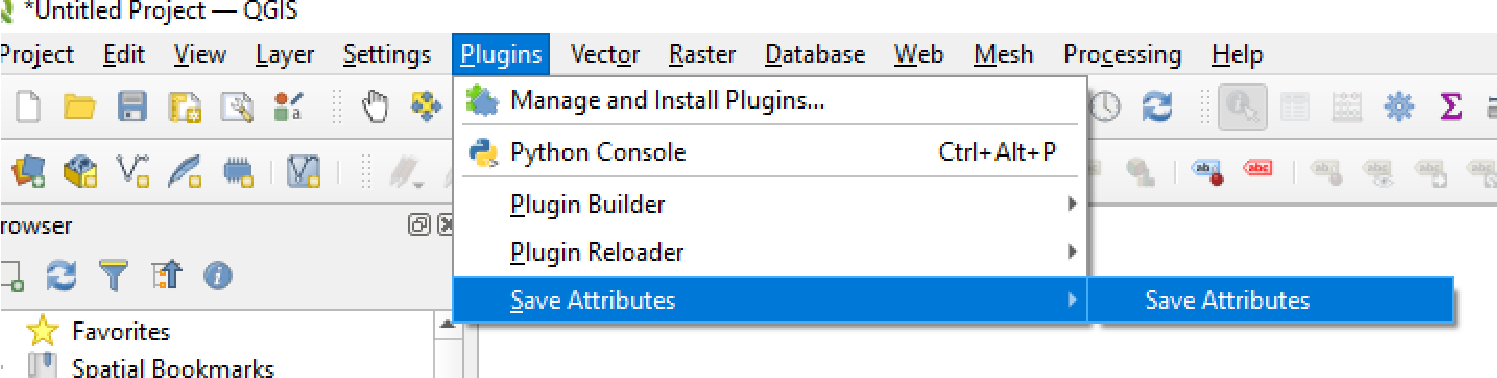Open the Processing Toolbox gear icon
1497x378 pixels.
pyautogui.click(x=1398, y=107)
